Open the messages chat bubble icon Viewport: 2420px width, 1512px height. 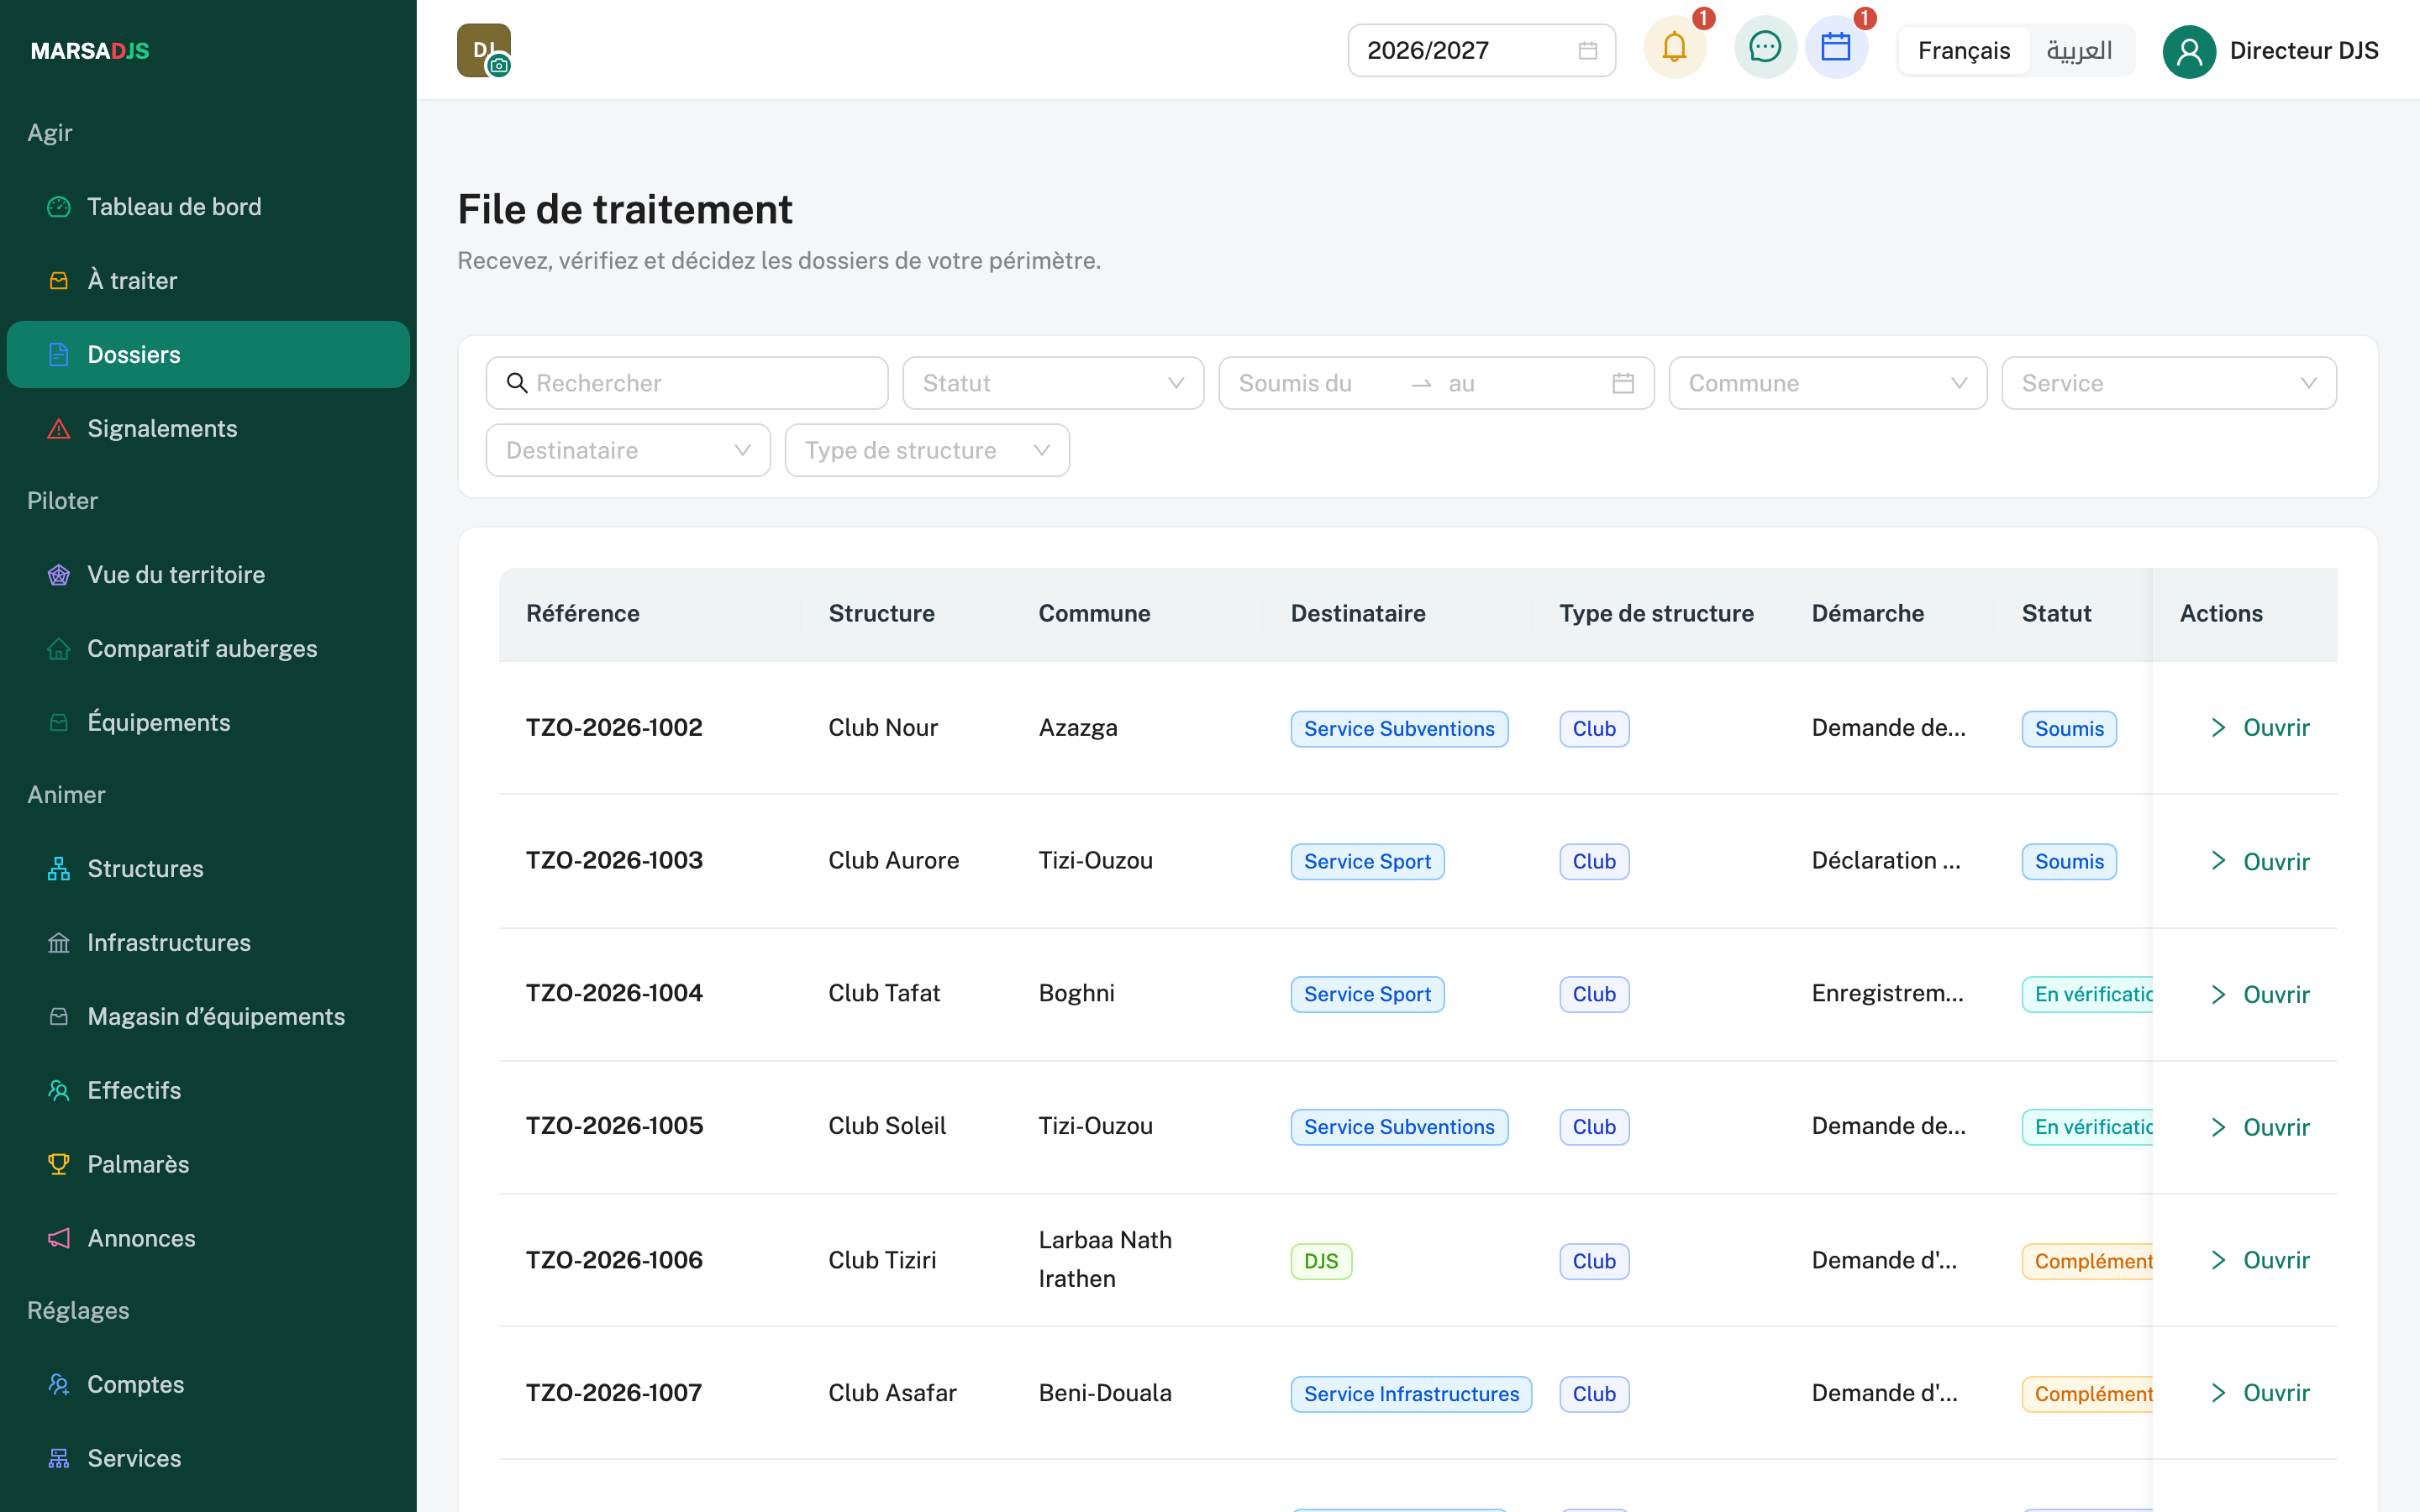click(1765, 47)
